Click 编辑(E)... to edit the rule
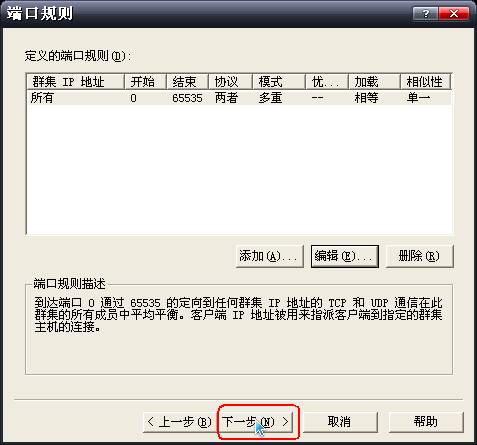The width and height of the screenshot is (477, 445). 345,256
